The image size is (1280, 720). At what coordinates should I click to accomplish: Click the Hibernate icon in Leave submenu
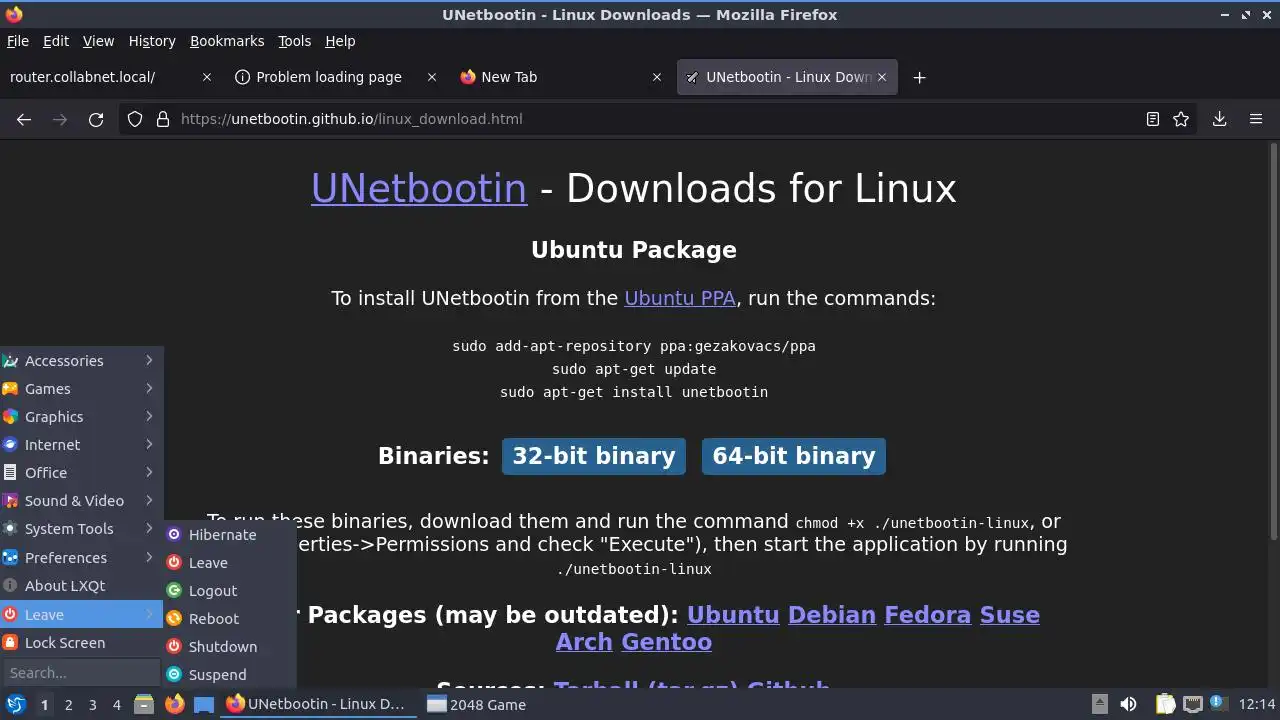(174, 535)
